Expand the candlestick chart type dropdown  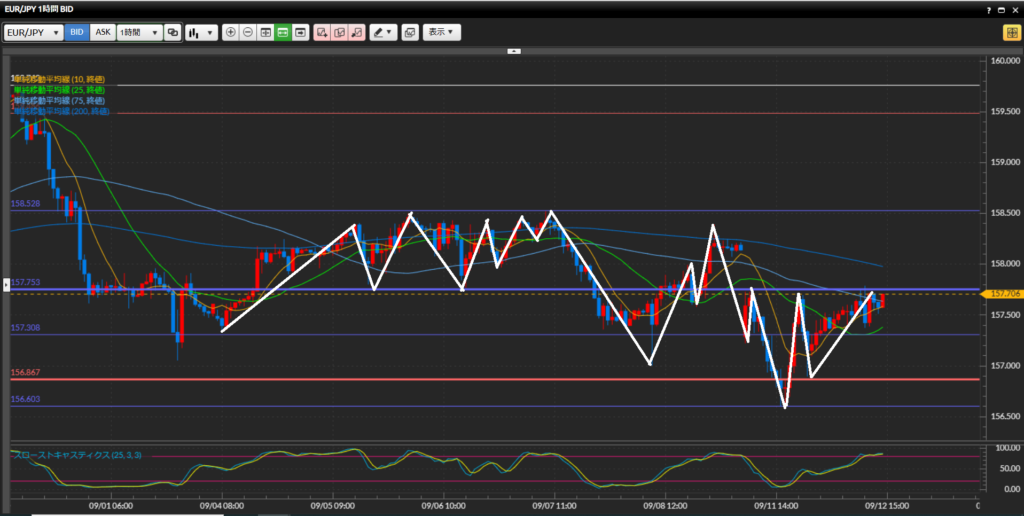(202, 32)
